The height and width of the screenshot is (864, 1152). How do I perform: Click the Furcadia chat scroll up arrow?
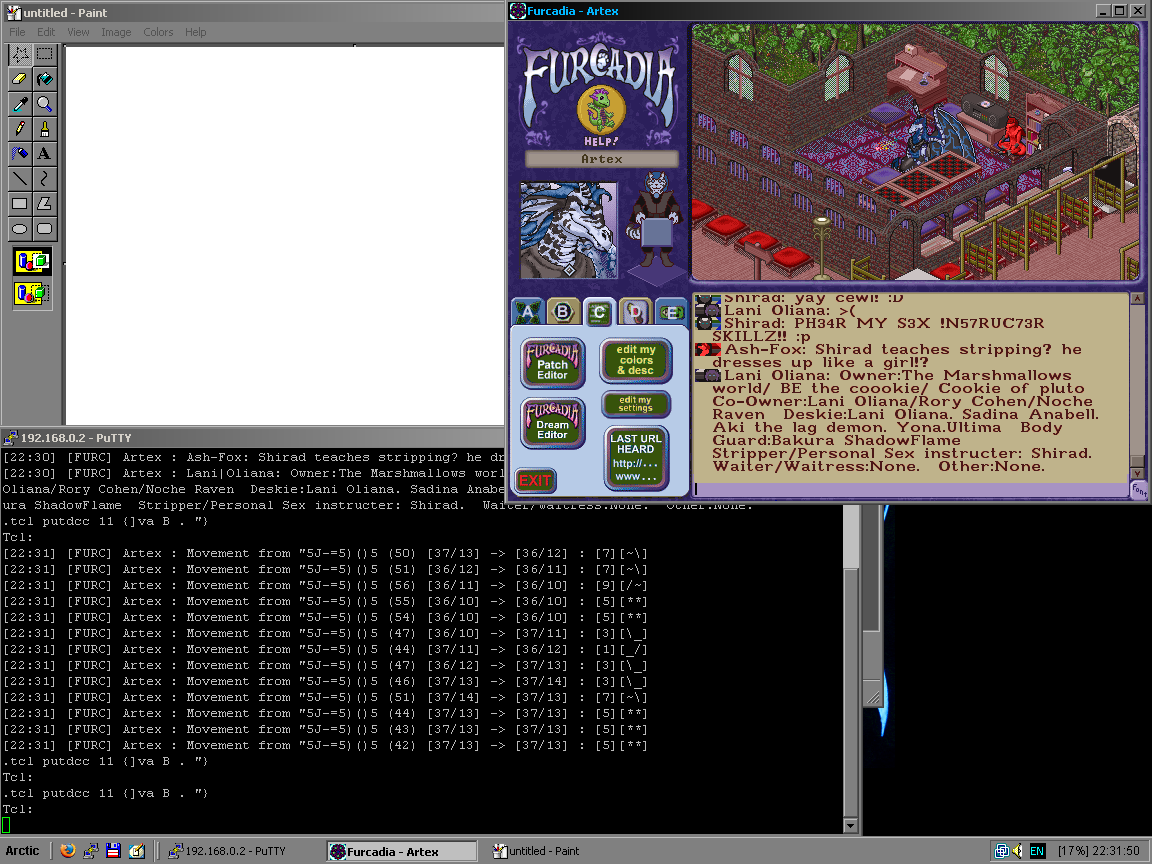1137,299
